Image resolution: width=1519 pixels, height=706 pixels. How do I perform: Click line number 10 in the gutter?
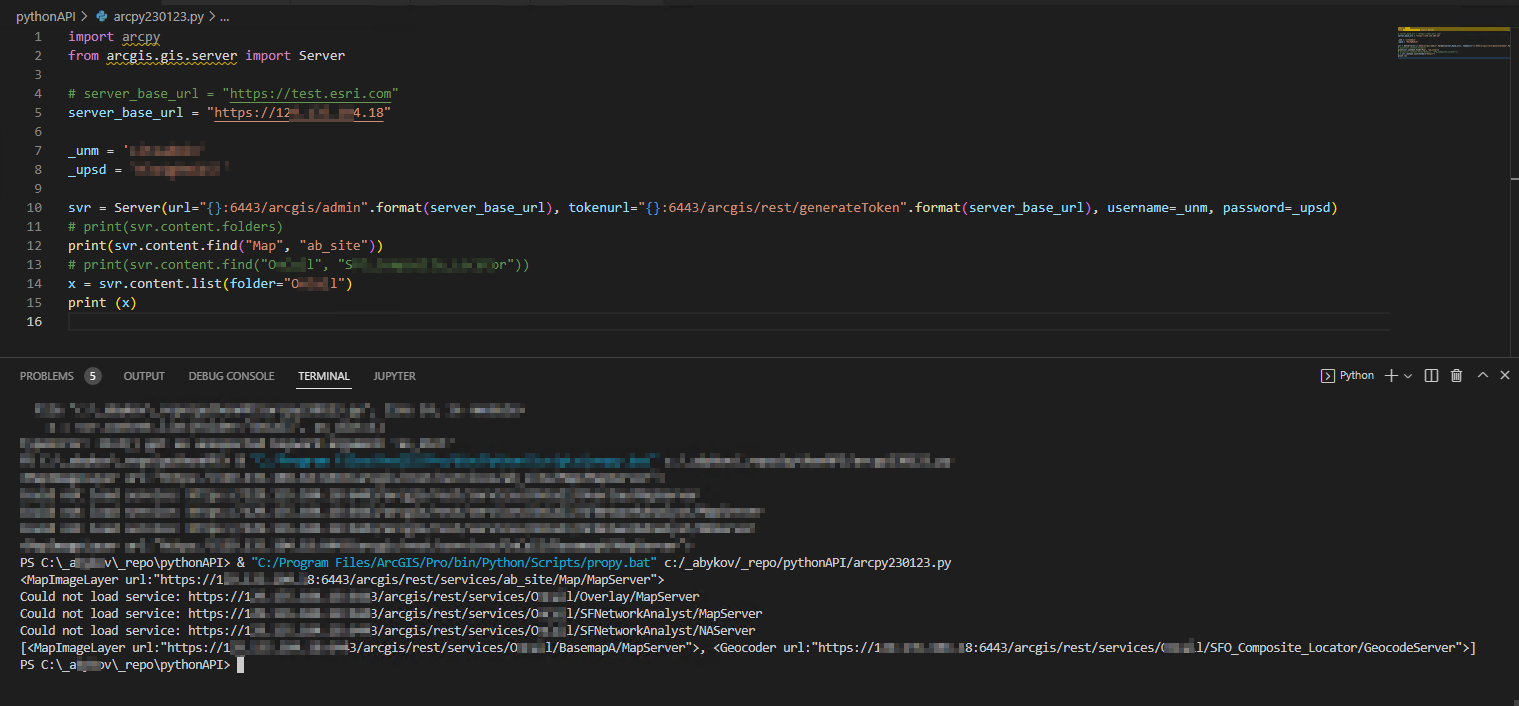tap(35, 208)
